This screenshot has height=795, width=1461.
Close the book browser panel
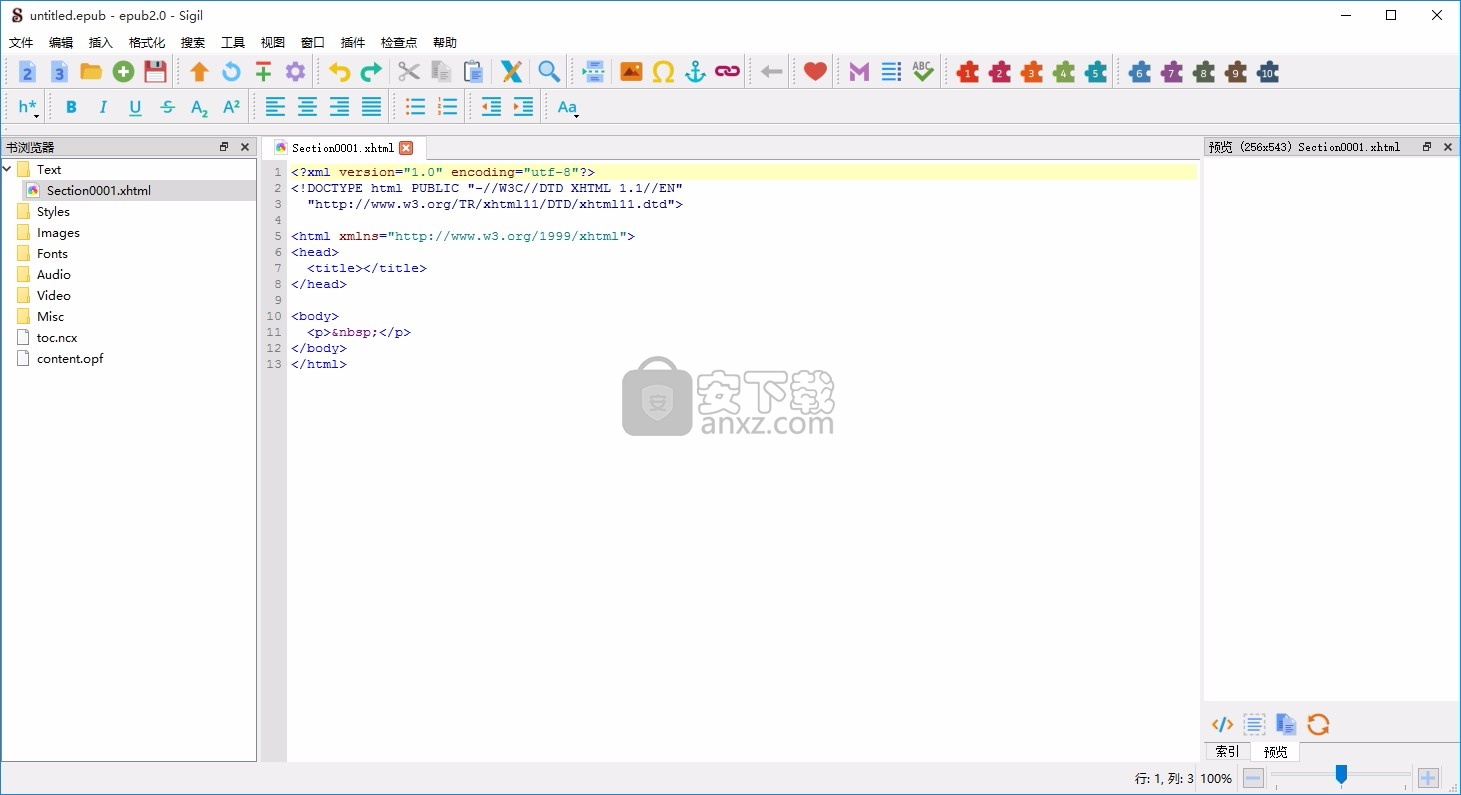click(x=245, y=147)
